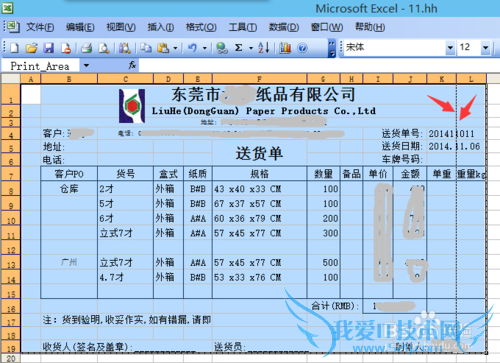
Task: Open print preview
Action: coord(104,48)
